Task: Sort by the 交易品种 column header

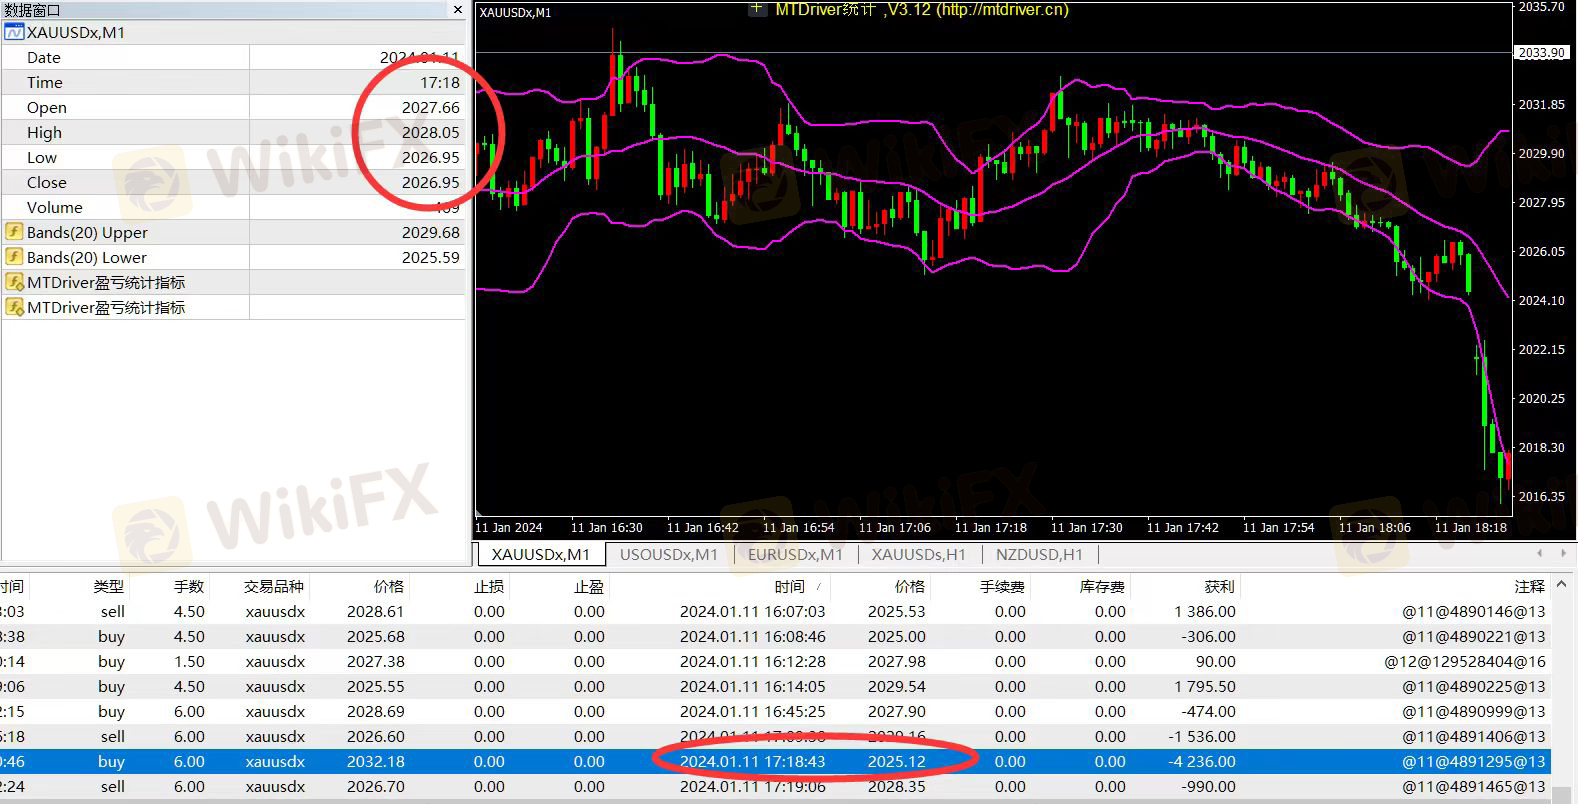Action: coord(273,587)
